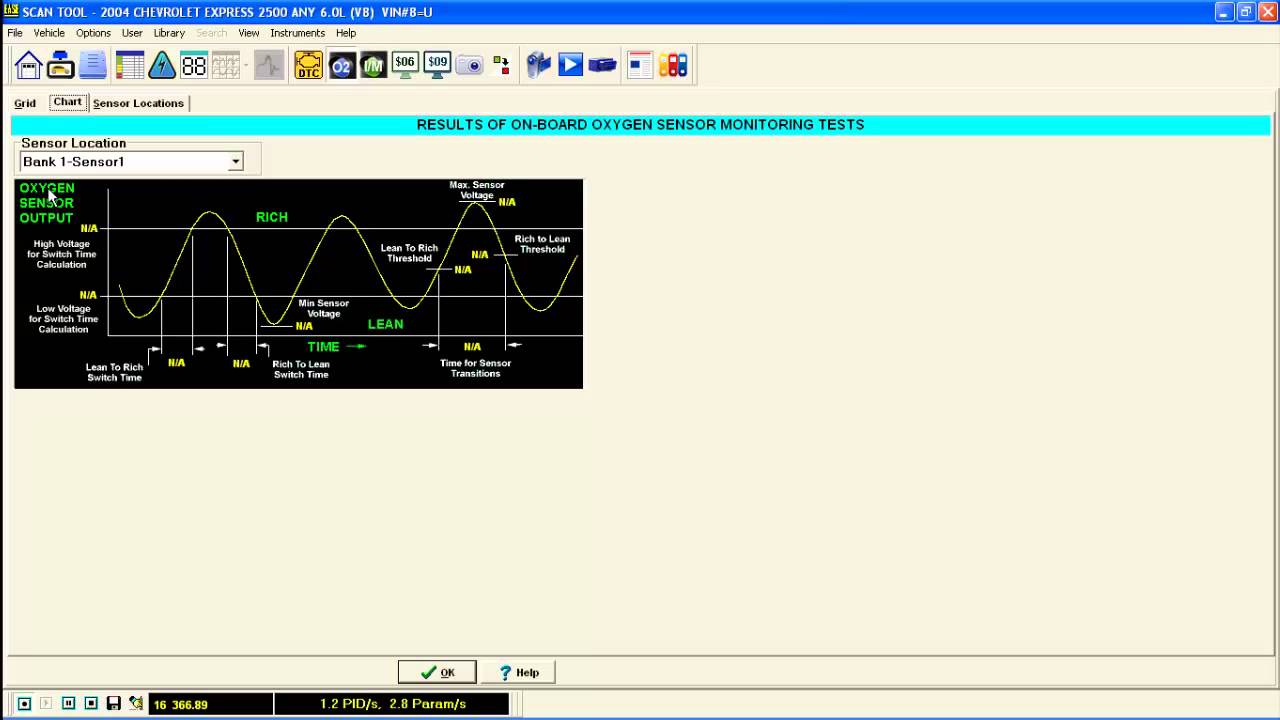The image size is (1280, 720).
Task: Click the 'Lean To Rich Switch Time' label
Action: pyautogui.click(x=115, y=372)
